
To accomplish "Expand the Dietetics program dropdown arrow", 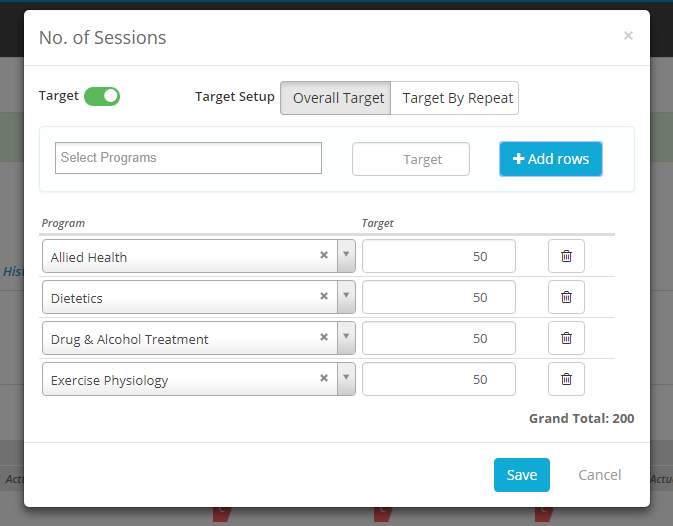I will tap(346, 297).
